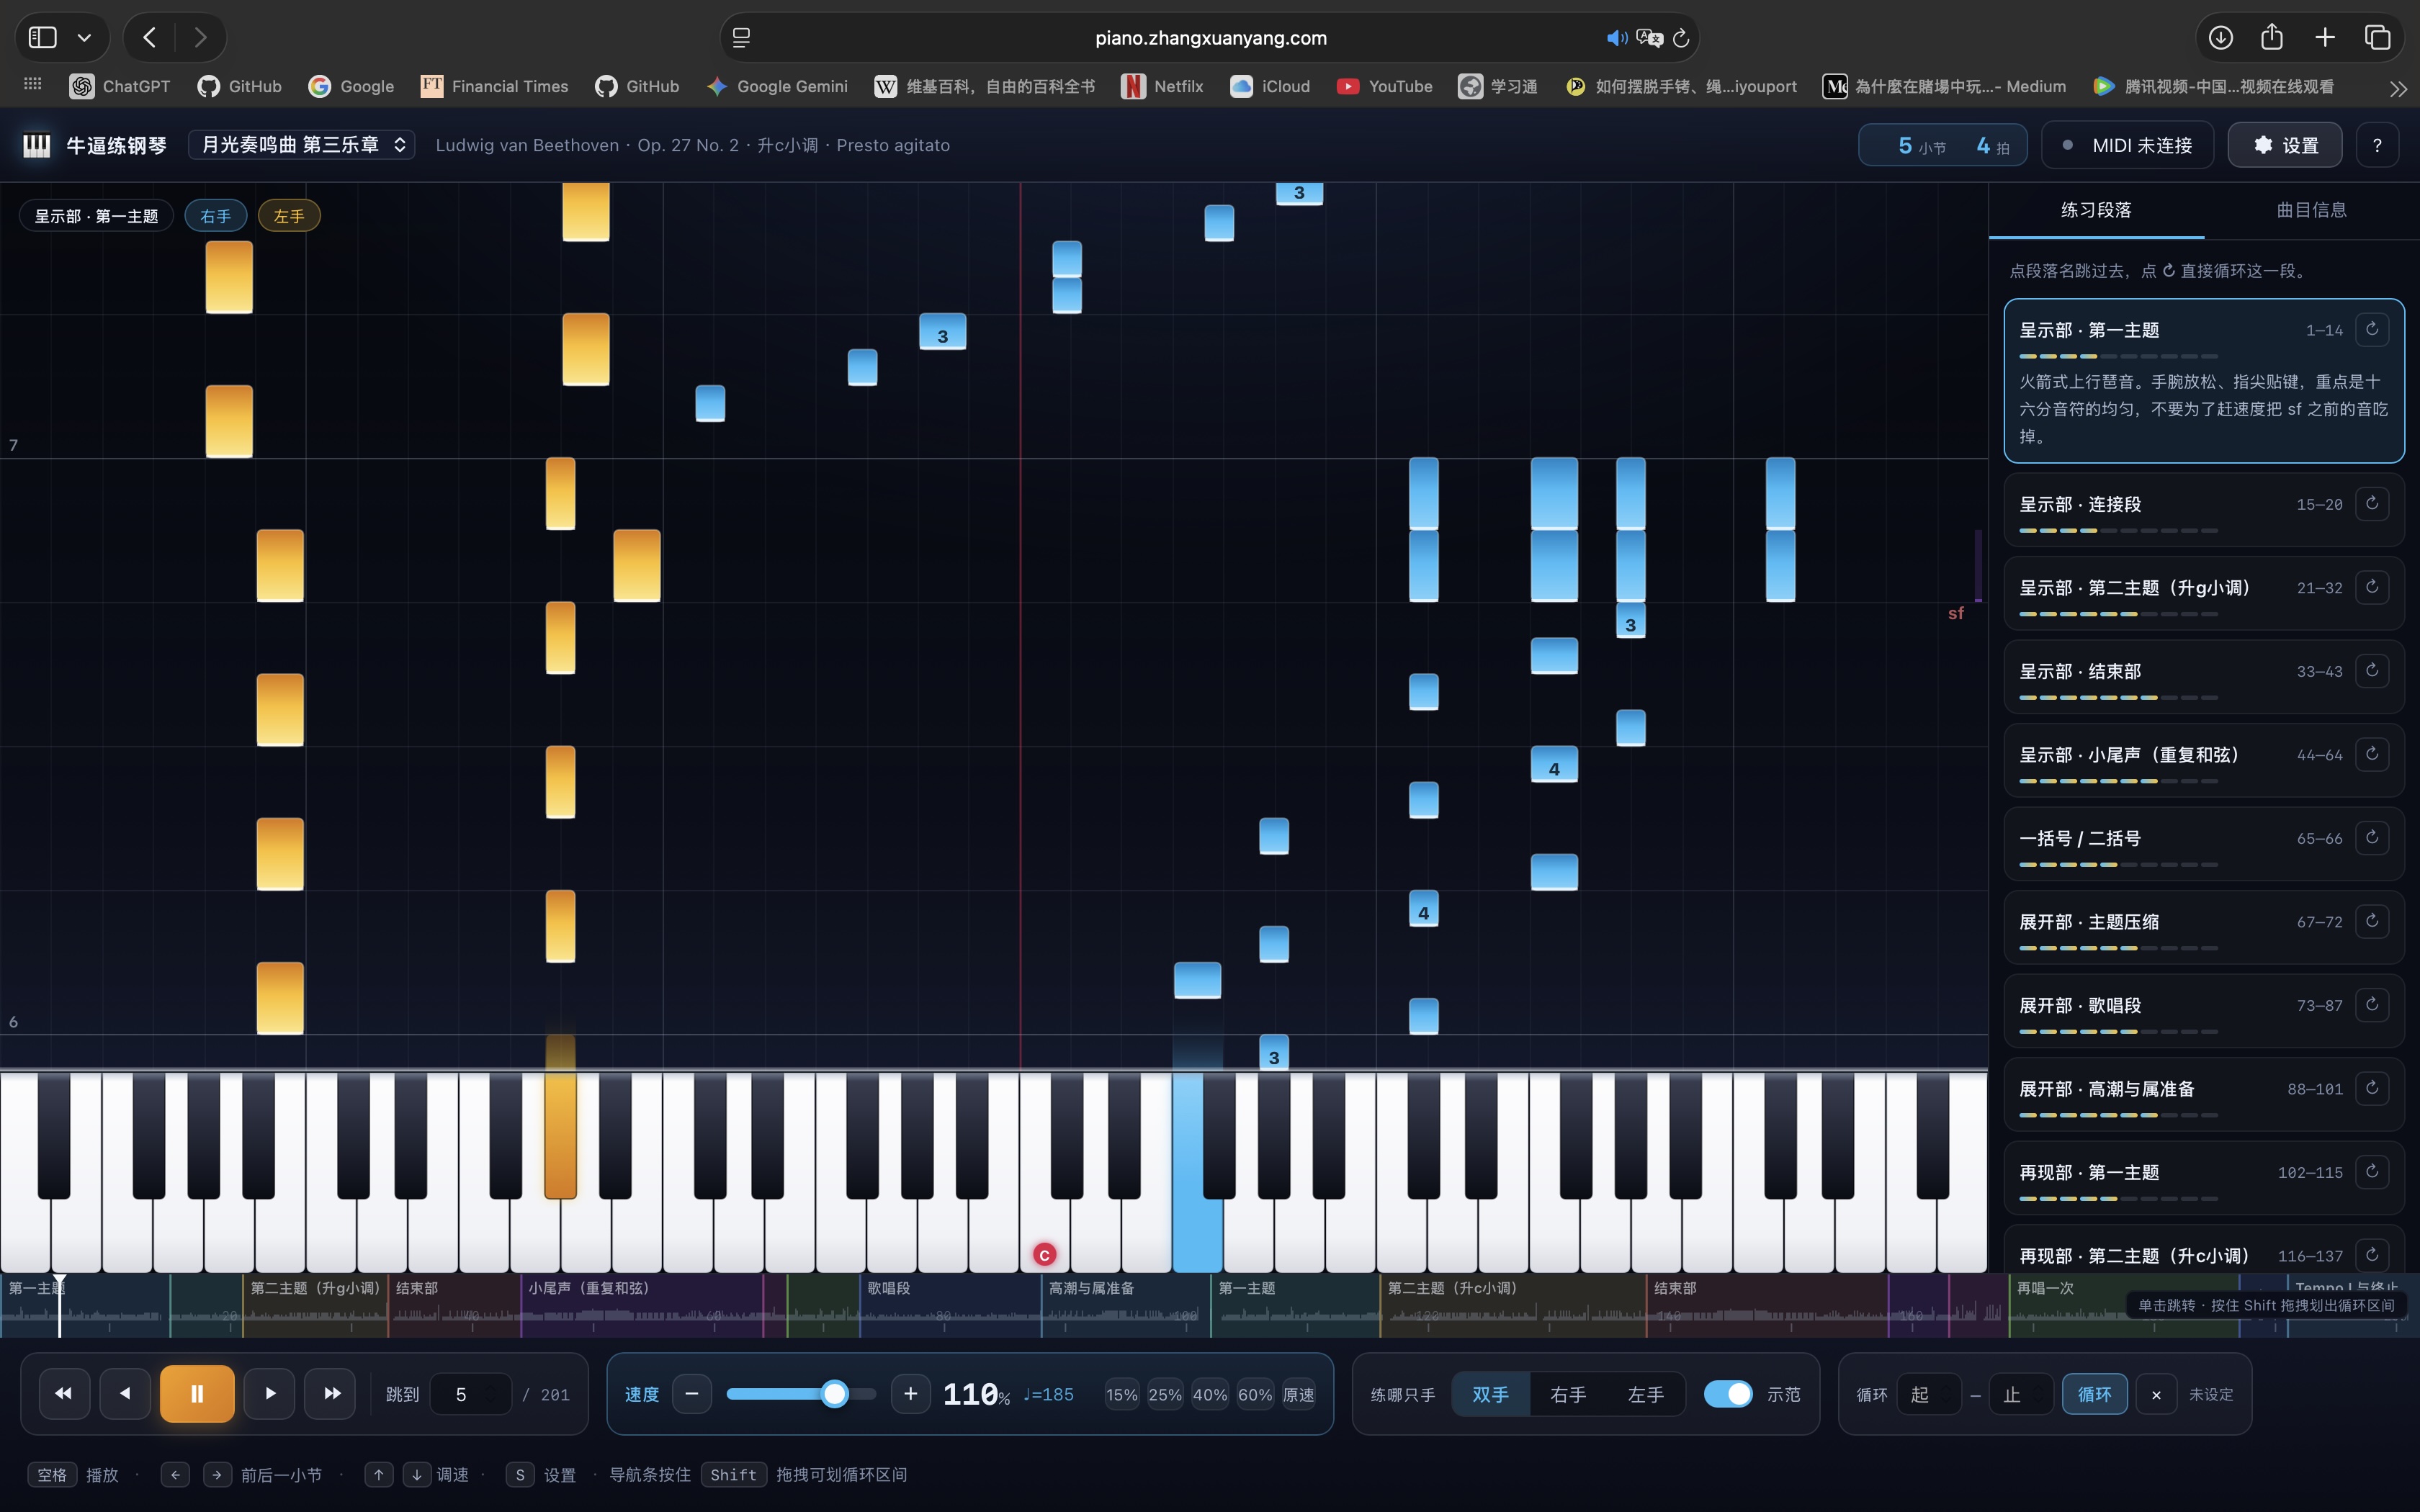Image resolution: width=2420 pixels, height=1512 pixels.
Task: Step forward one measure with right triangle
Action: [x=270, y=1393]
